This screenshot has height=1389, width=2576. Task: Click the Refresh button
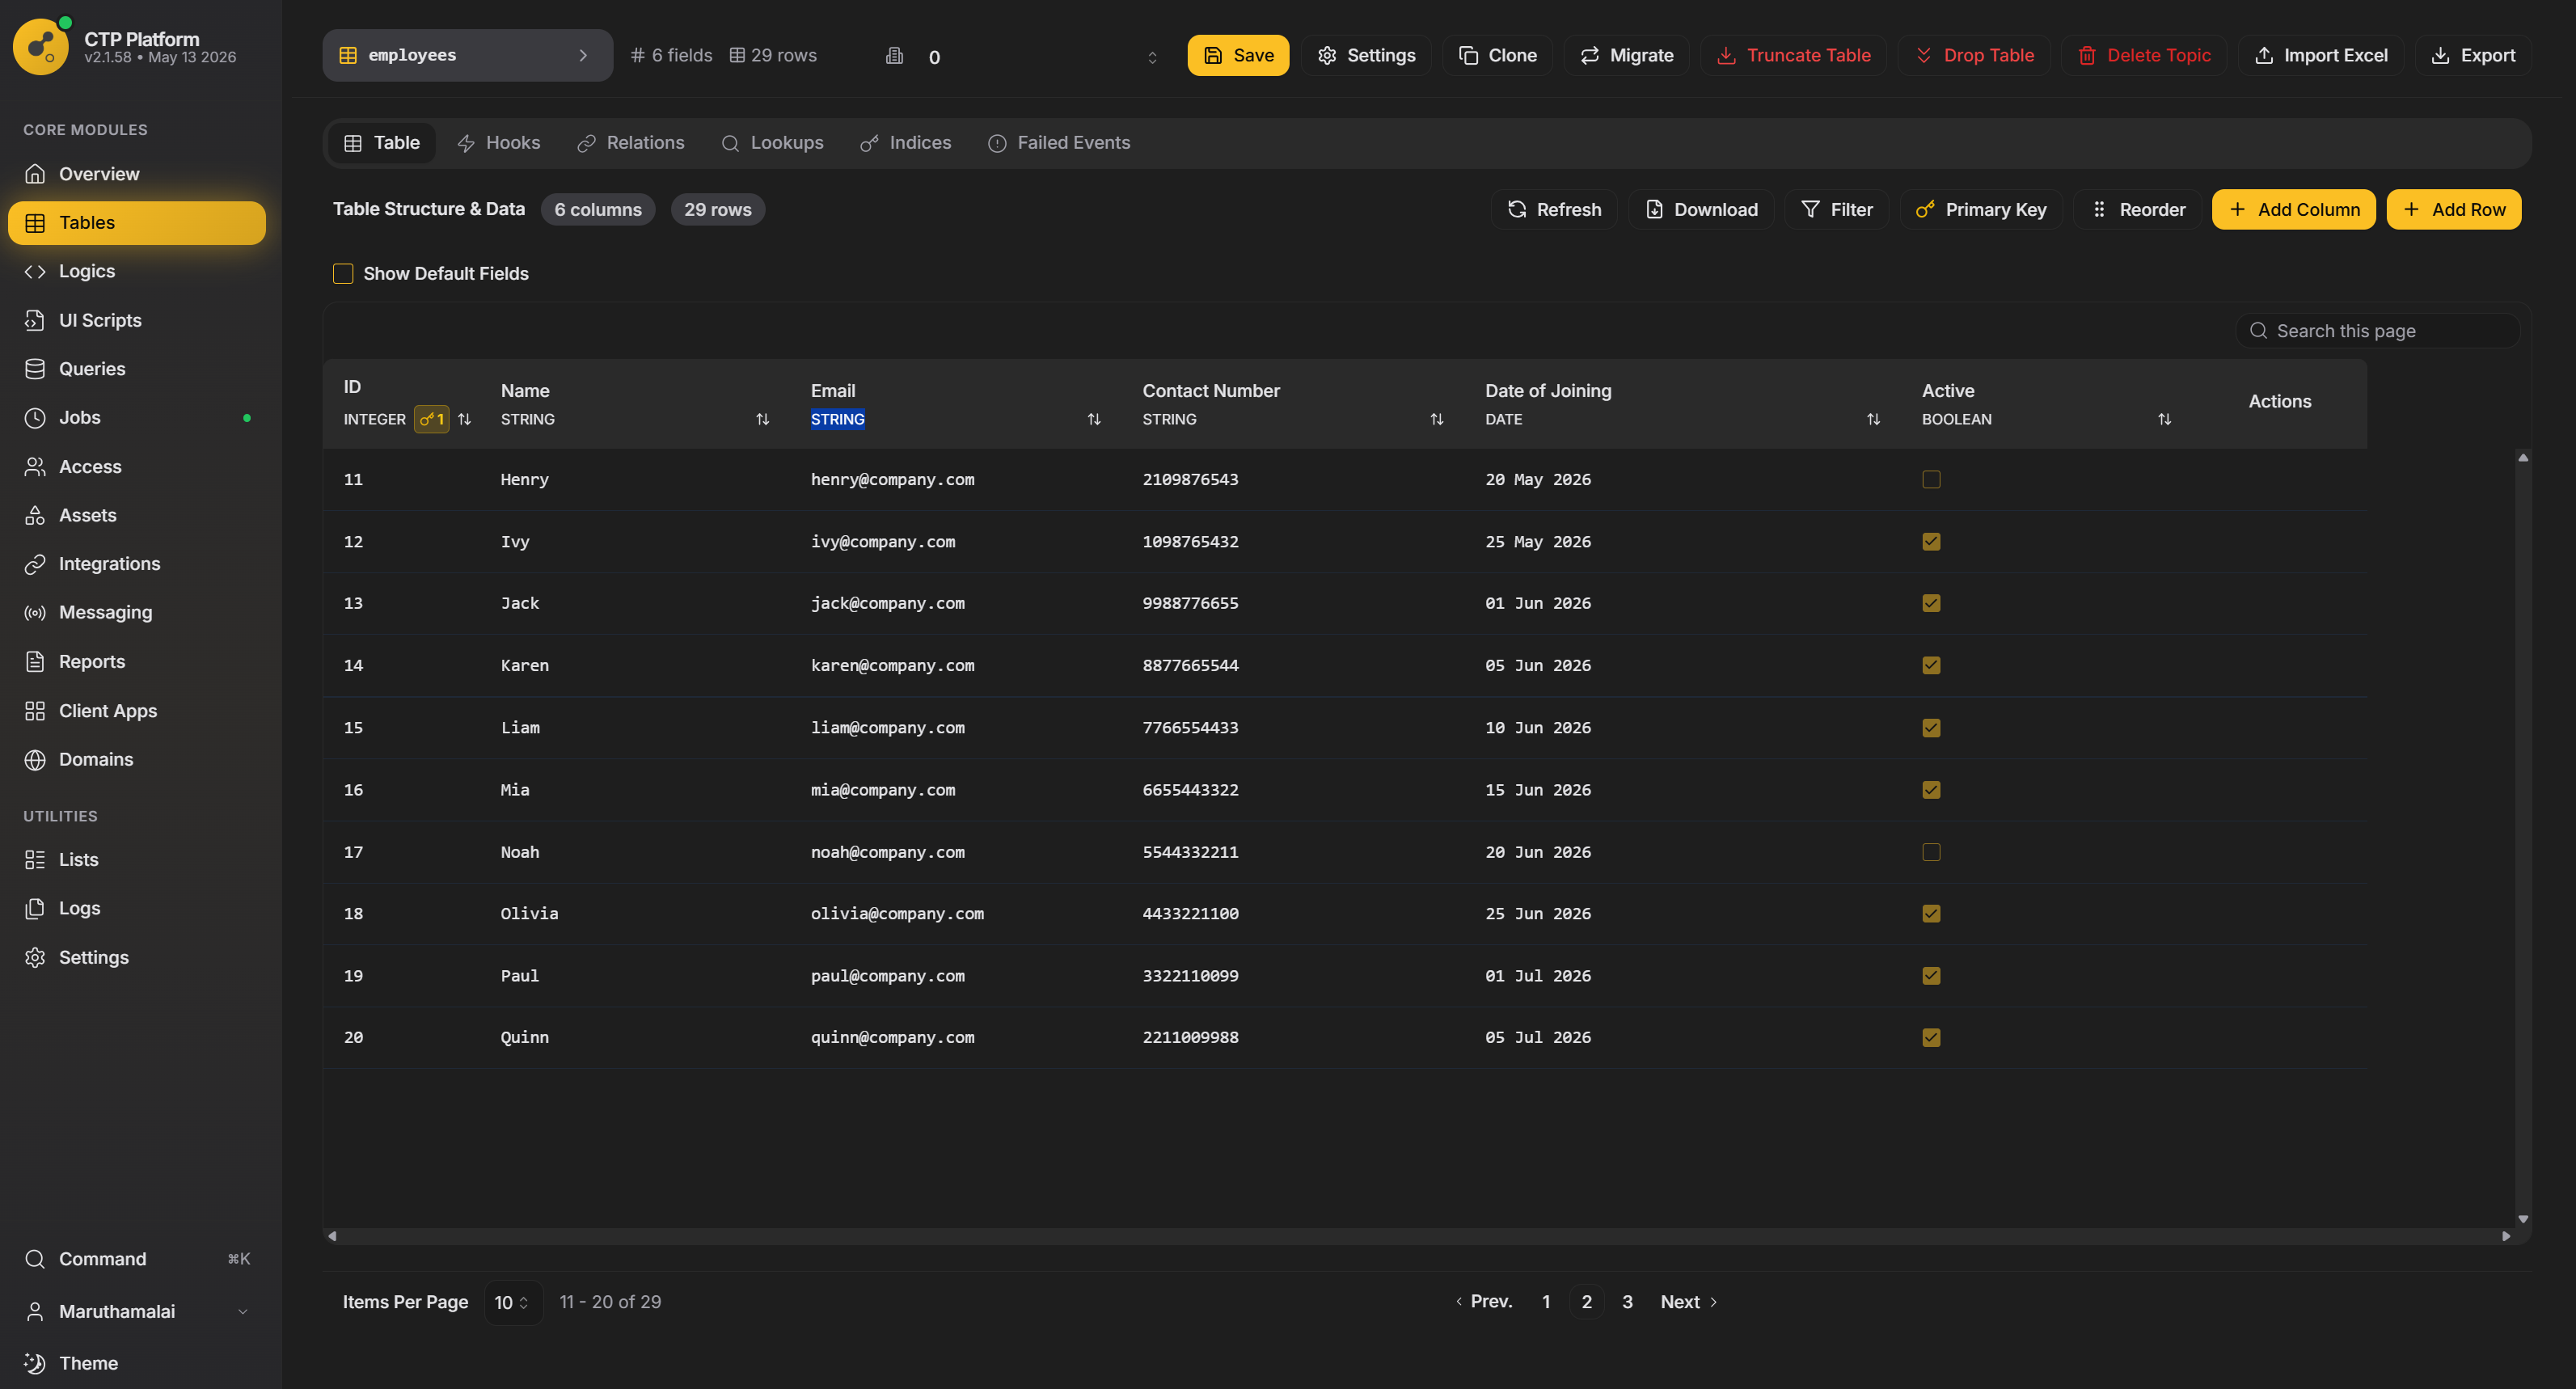[x=1554, y=210]
